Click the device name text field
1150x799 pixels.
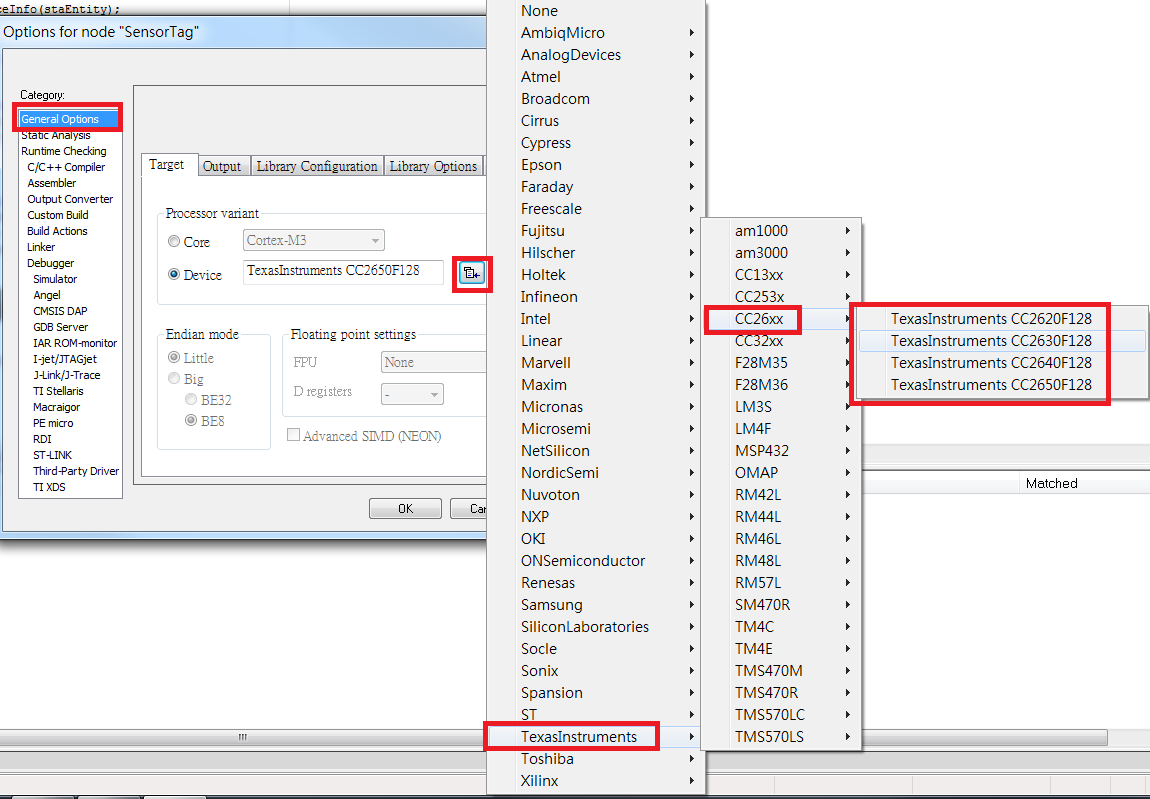(x=343, y=271)
